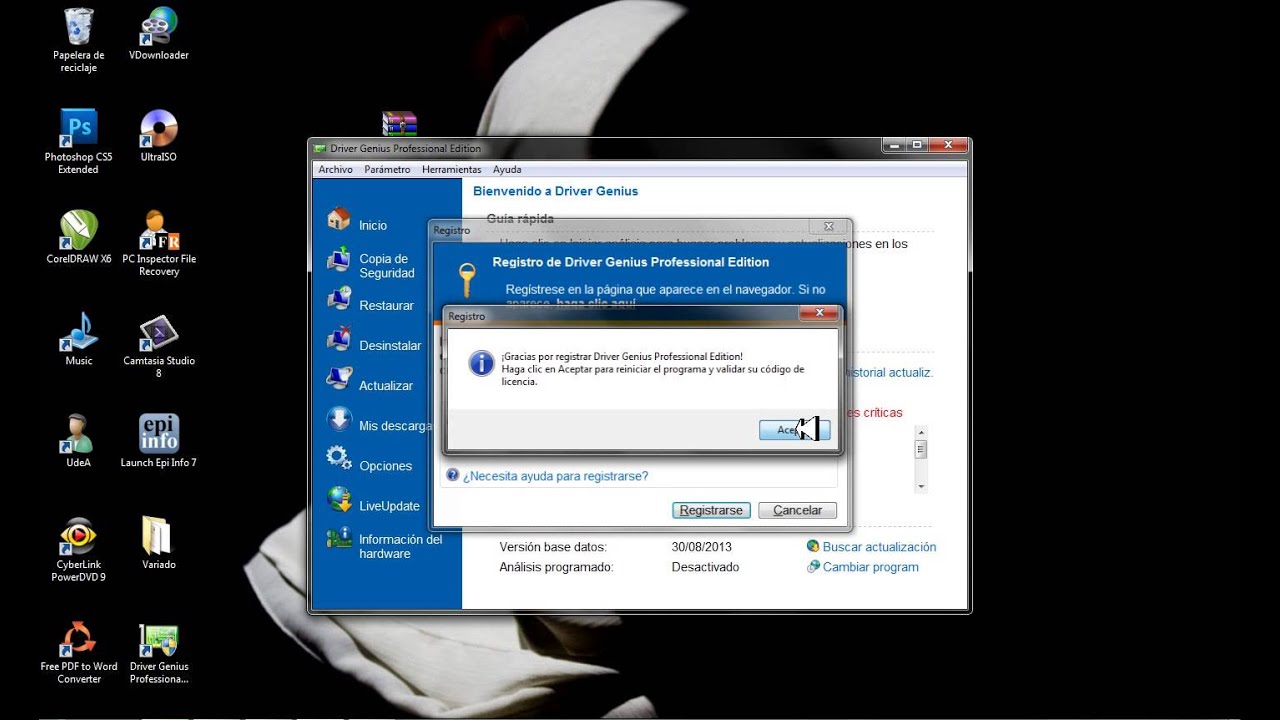Screen dimensions: 1280x720
Task: Click the Bienvenido a Driver Genius heading
Action: (555, 191)
